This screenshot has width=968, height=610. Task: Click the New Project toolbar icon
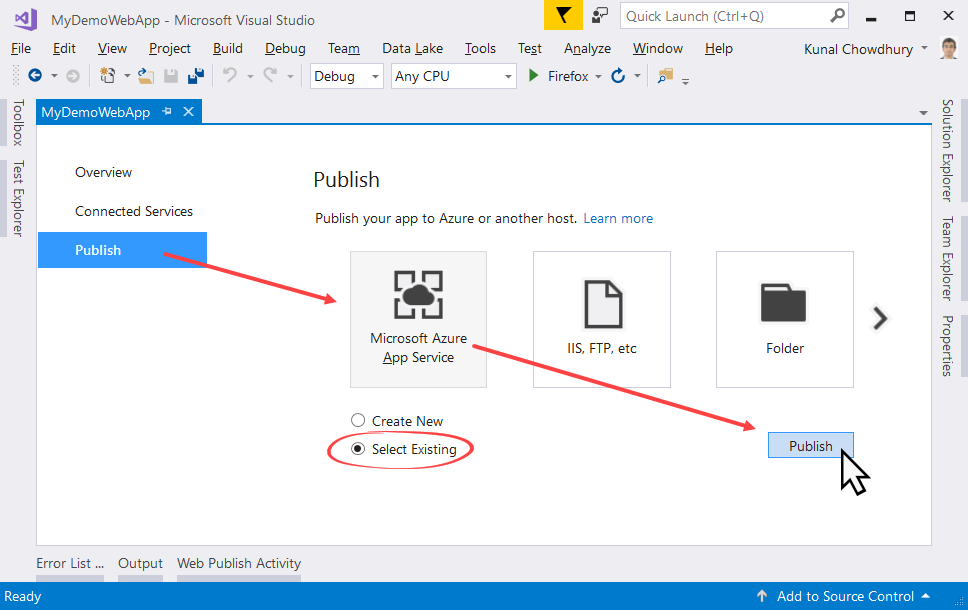point(108,76)
